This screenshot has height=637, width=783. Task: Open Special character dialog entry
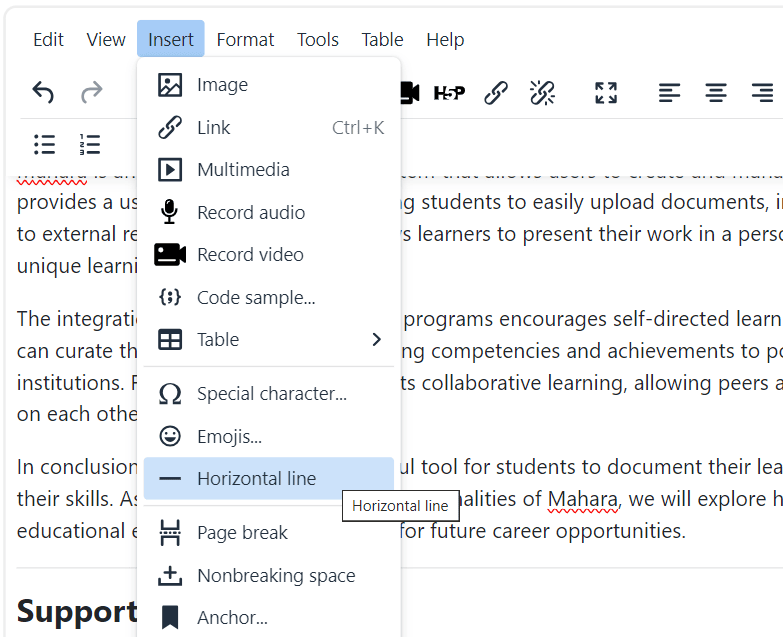click(x=272, y=394)
